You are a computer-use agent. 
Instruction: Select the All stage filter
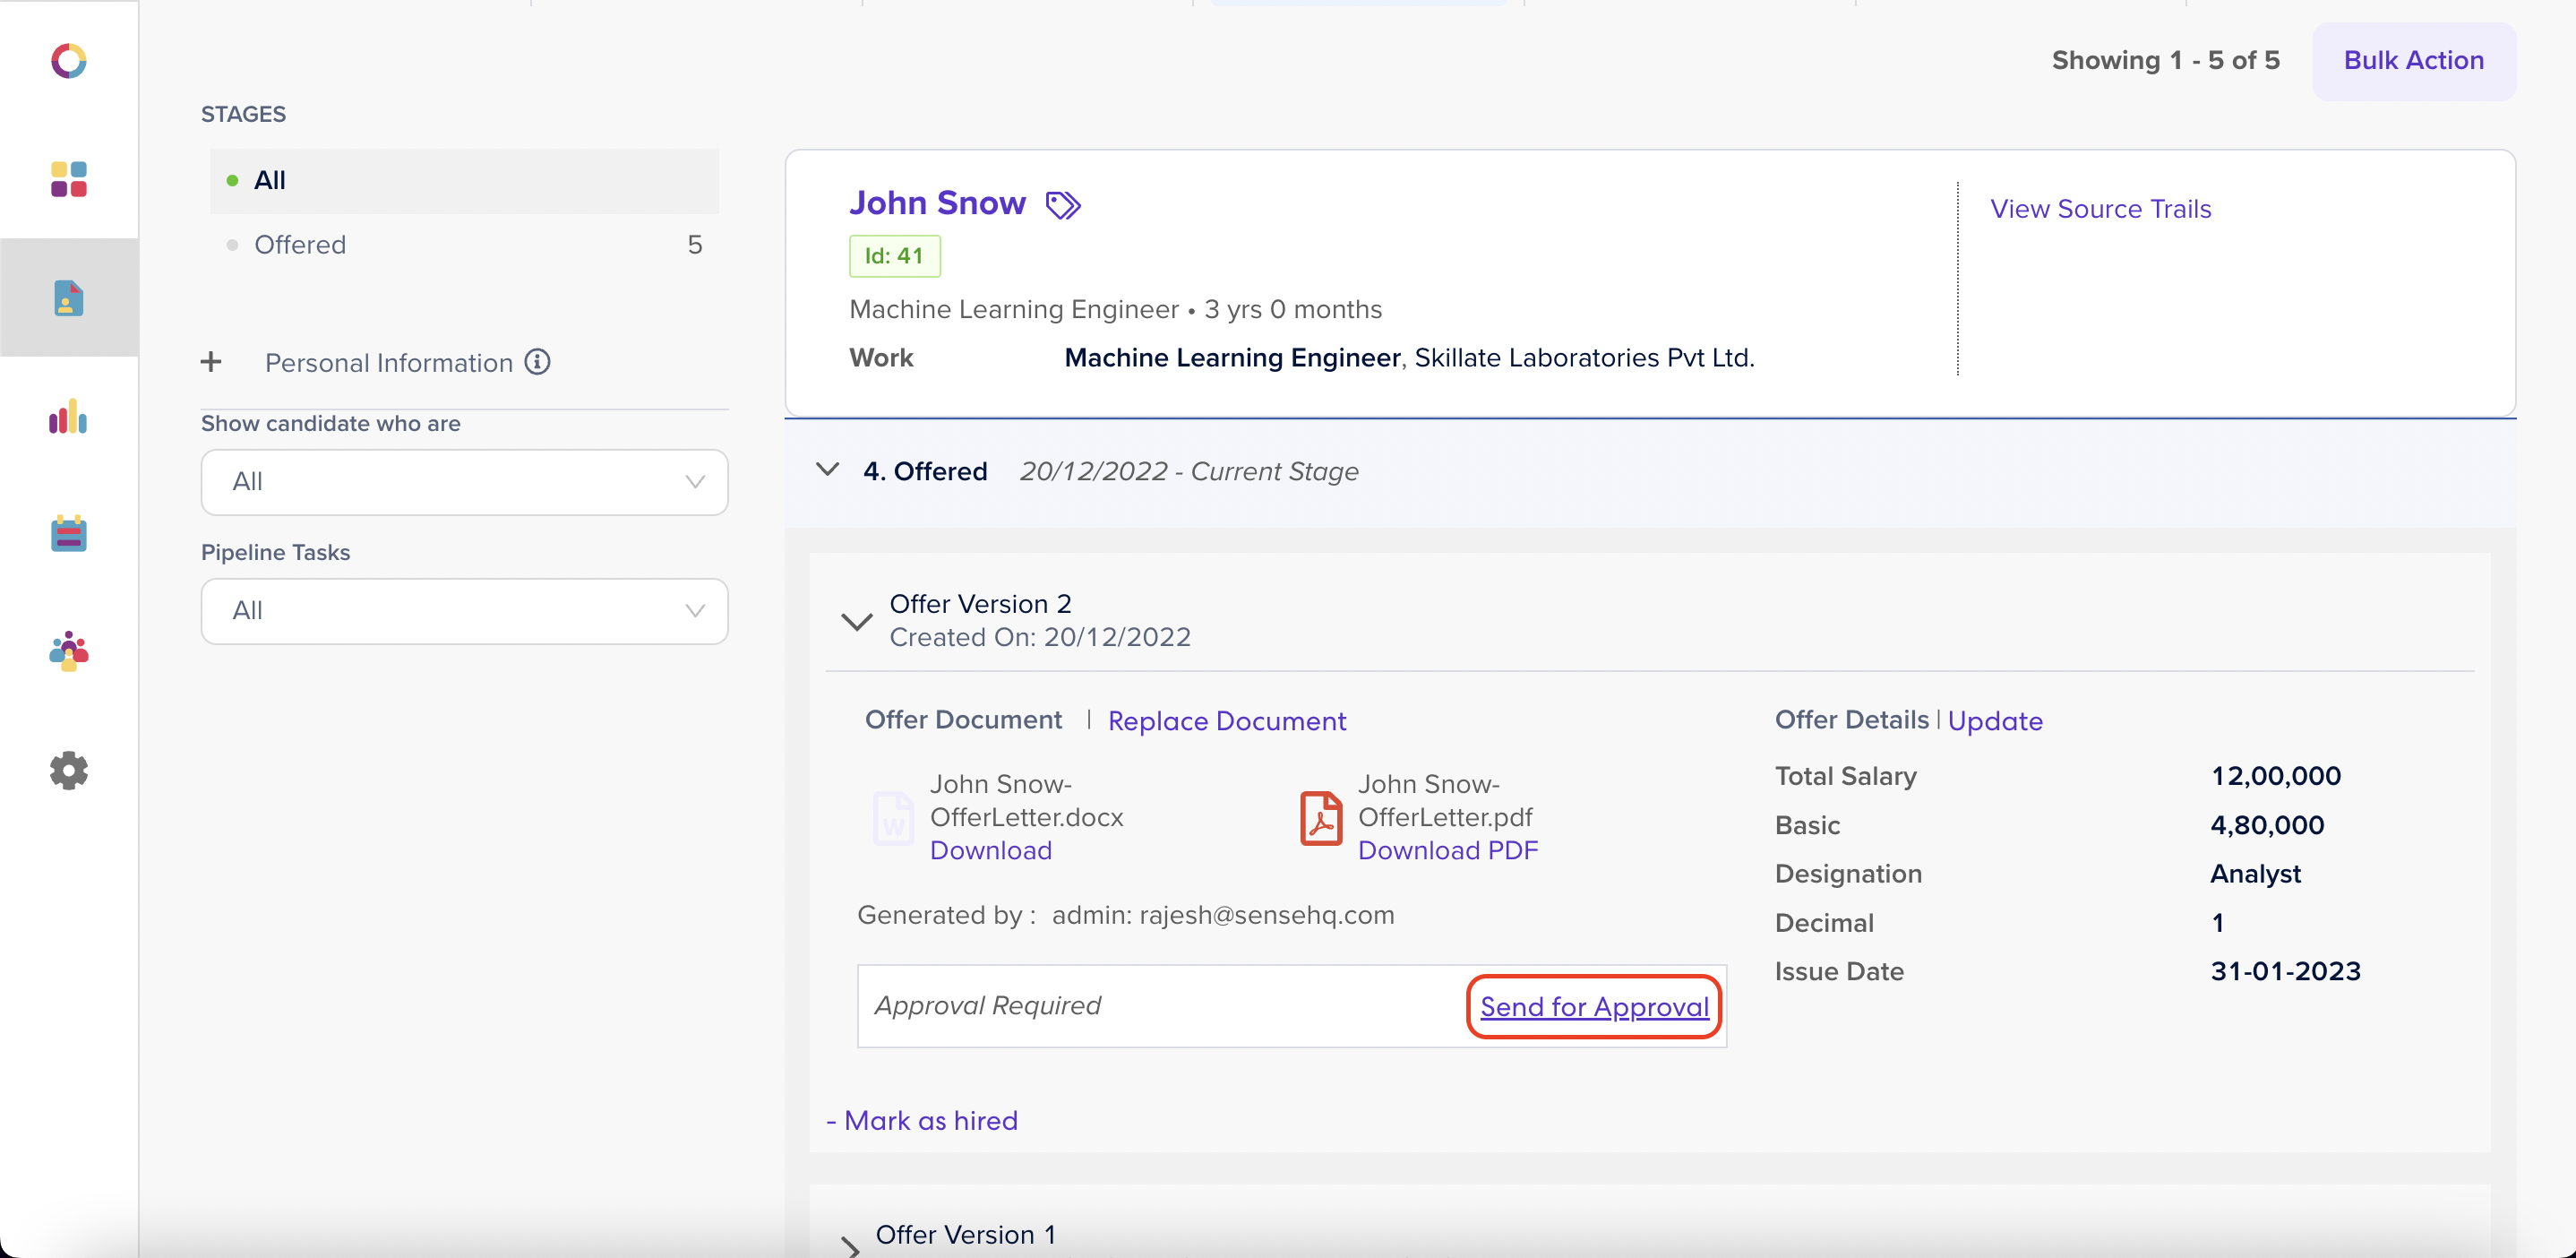coord(269,180)
